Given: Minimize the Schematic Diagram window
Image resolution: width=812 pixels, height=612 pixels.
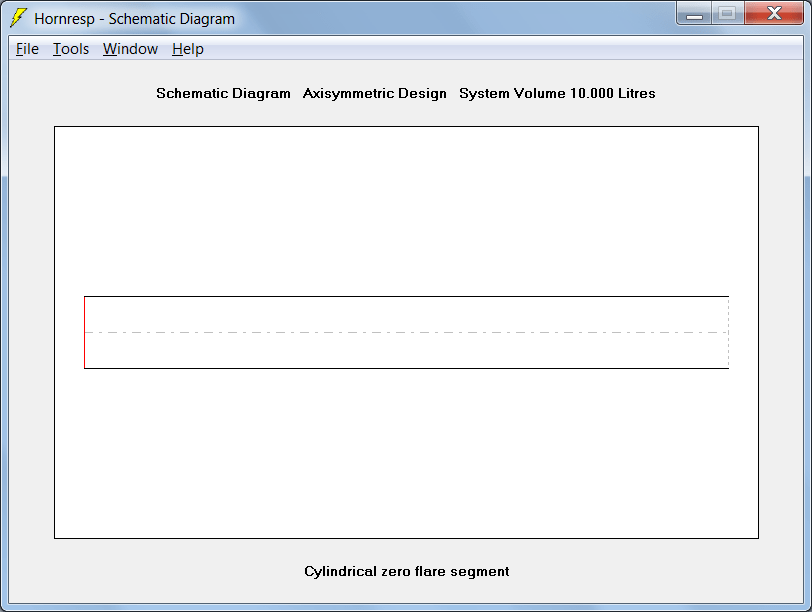Looking at the screenshot, I should [694, 14].
